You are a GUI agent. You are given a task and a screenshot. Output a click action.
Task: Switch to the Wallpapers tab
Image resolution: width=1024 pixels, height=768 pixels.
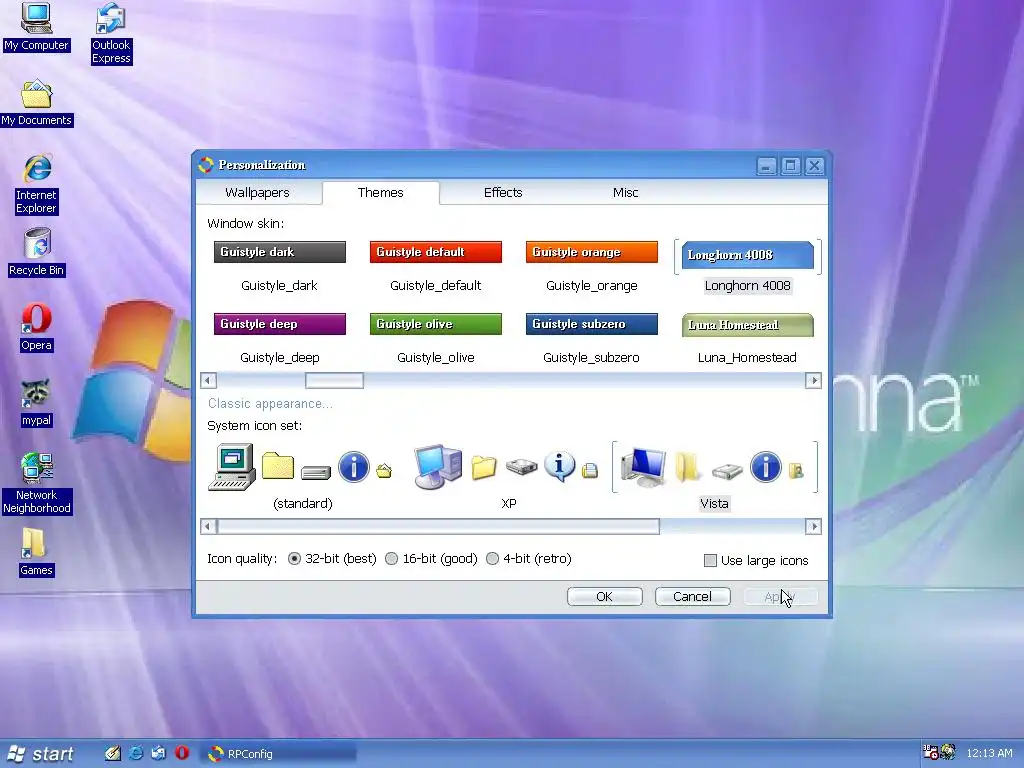(x=257, y=193)
